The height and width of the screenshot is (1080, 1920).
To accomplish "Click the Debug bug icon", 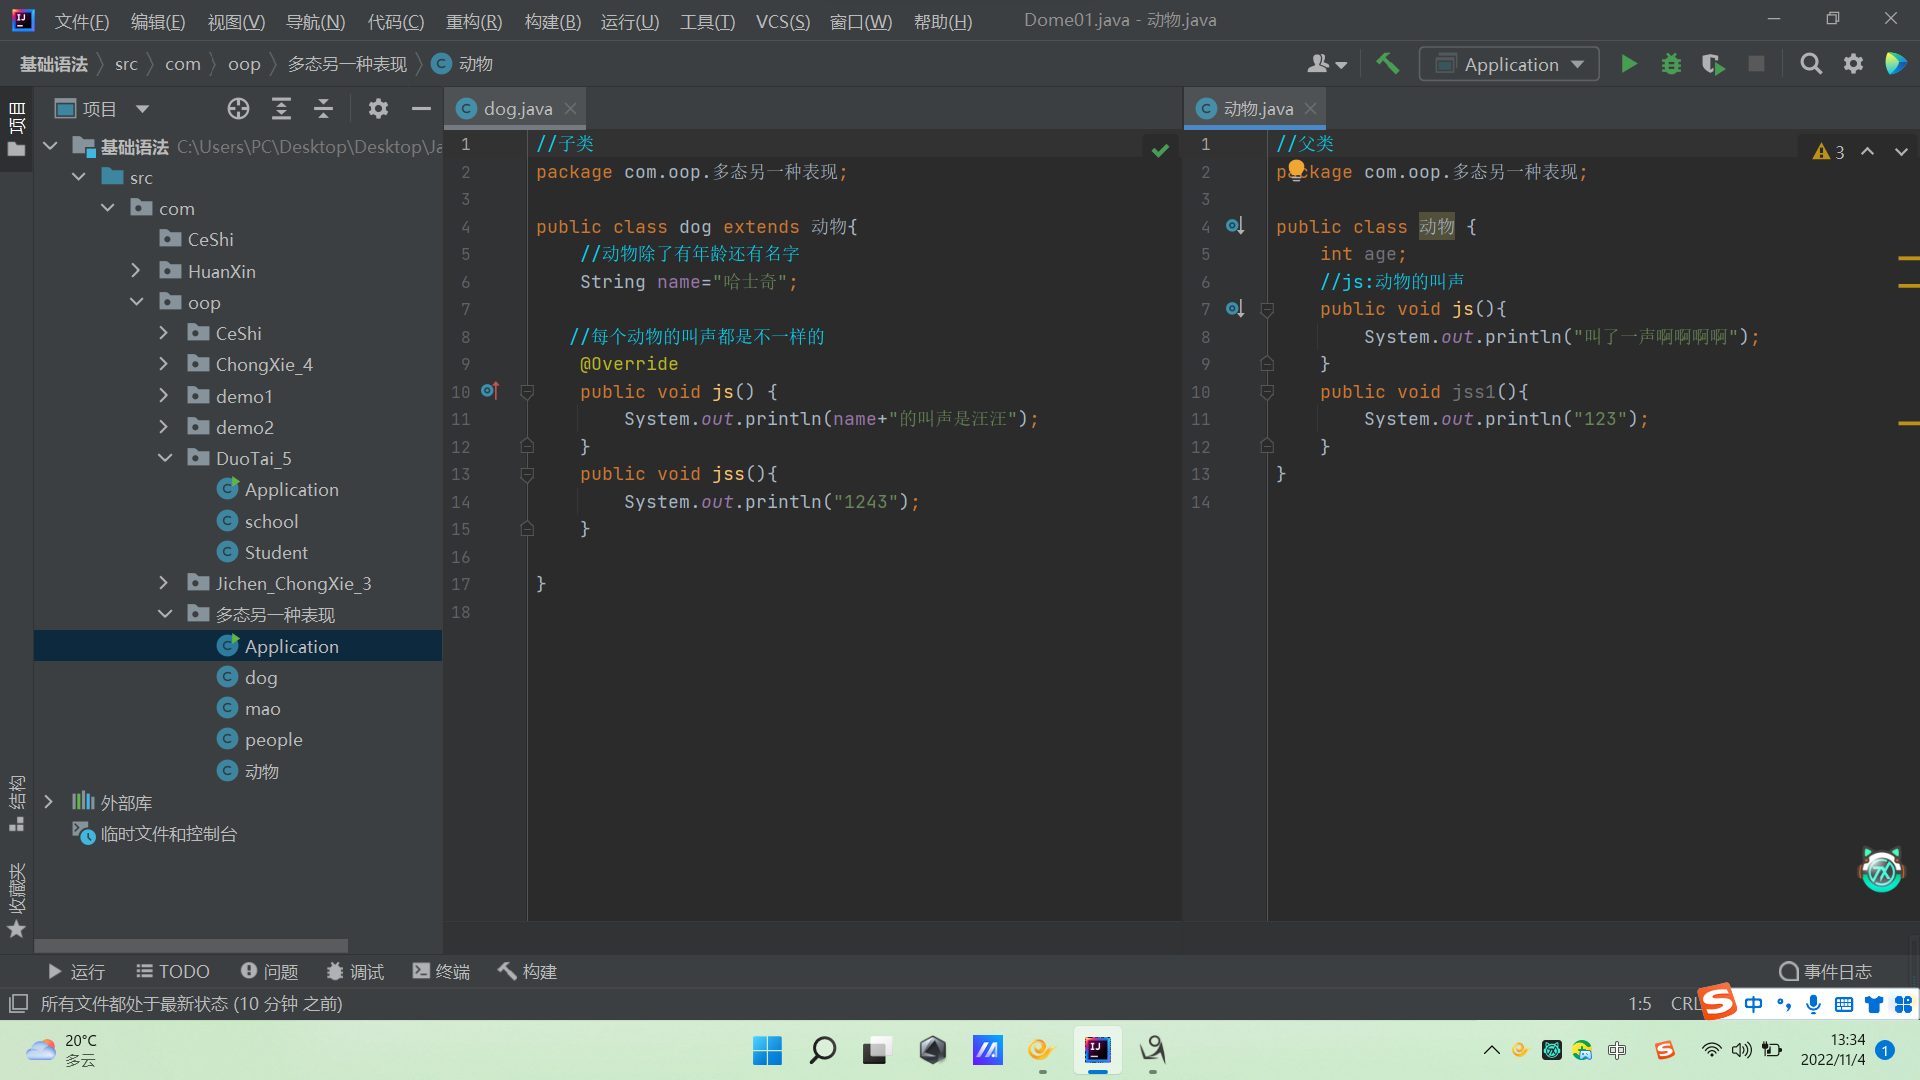I will coord(1671,65).
